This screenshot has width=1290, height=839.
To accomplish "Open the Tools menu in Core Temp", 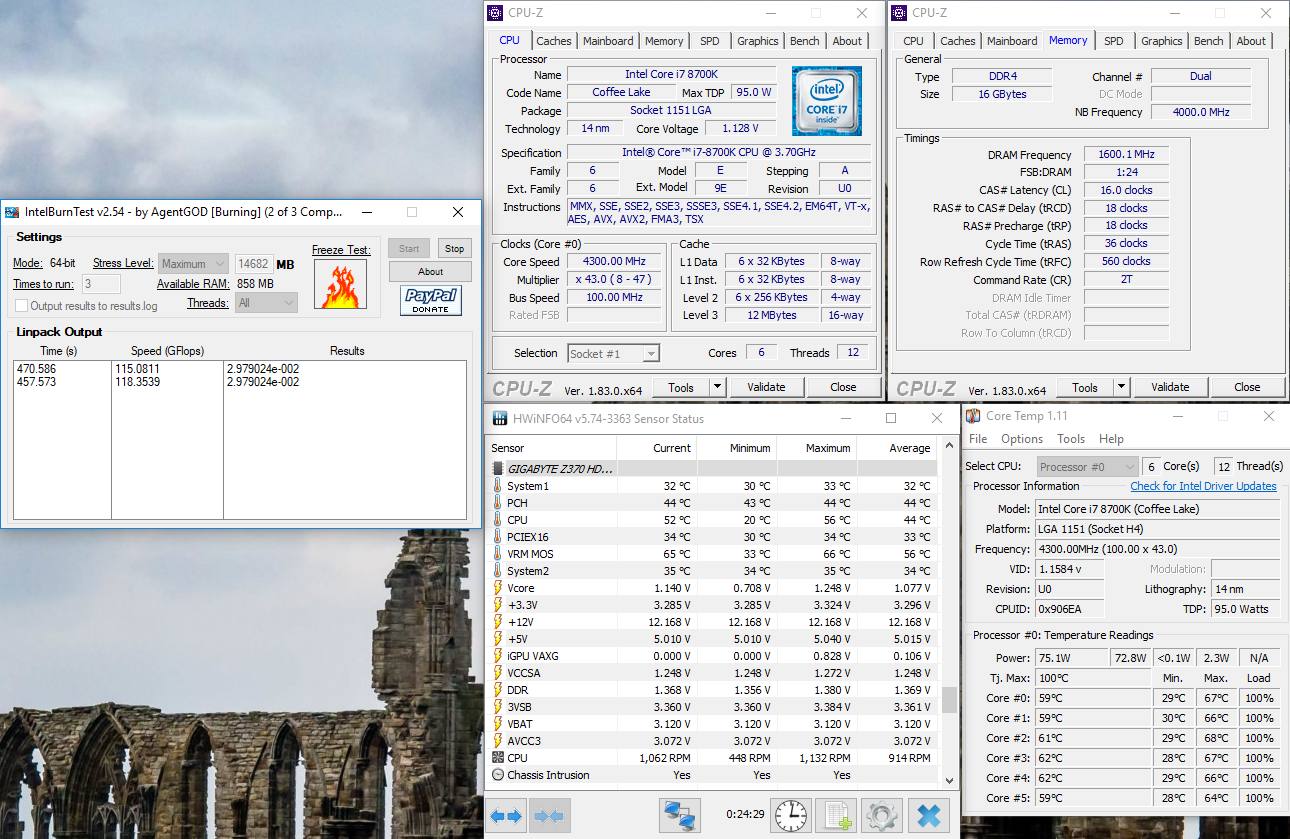I will 1071,439.
